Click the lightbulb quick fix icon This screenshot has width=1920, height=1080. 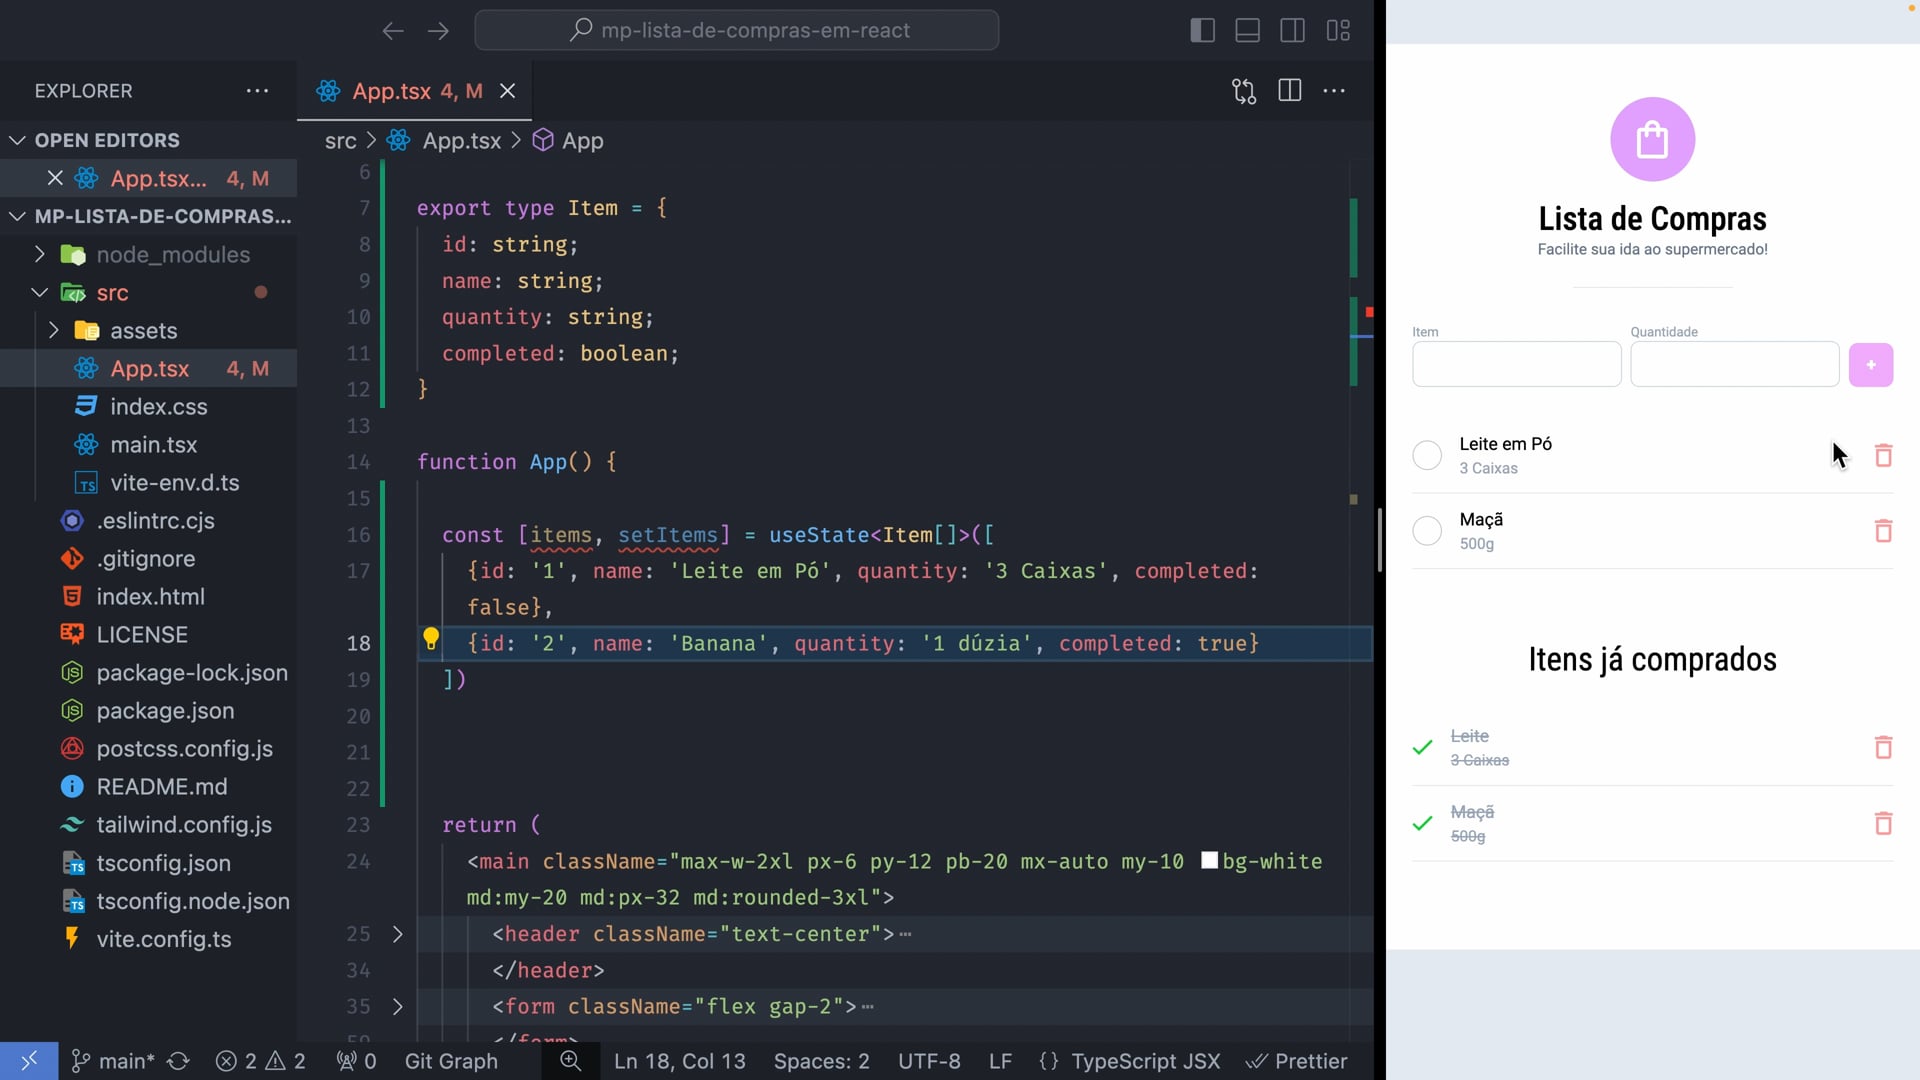click(431, 638)
